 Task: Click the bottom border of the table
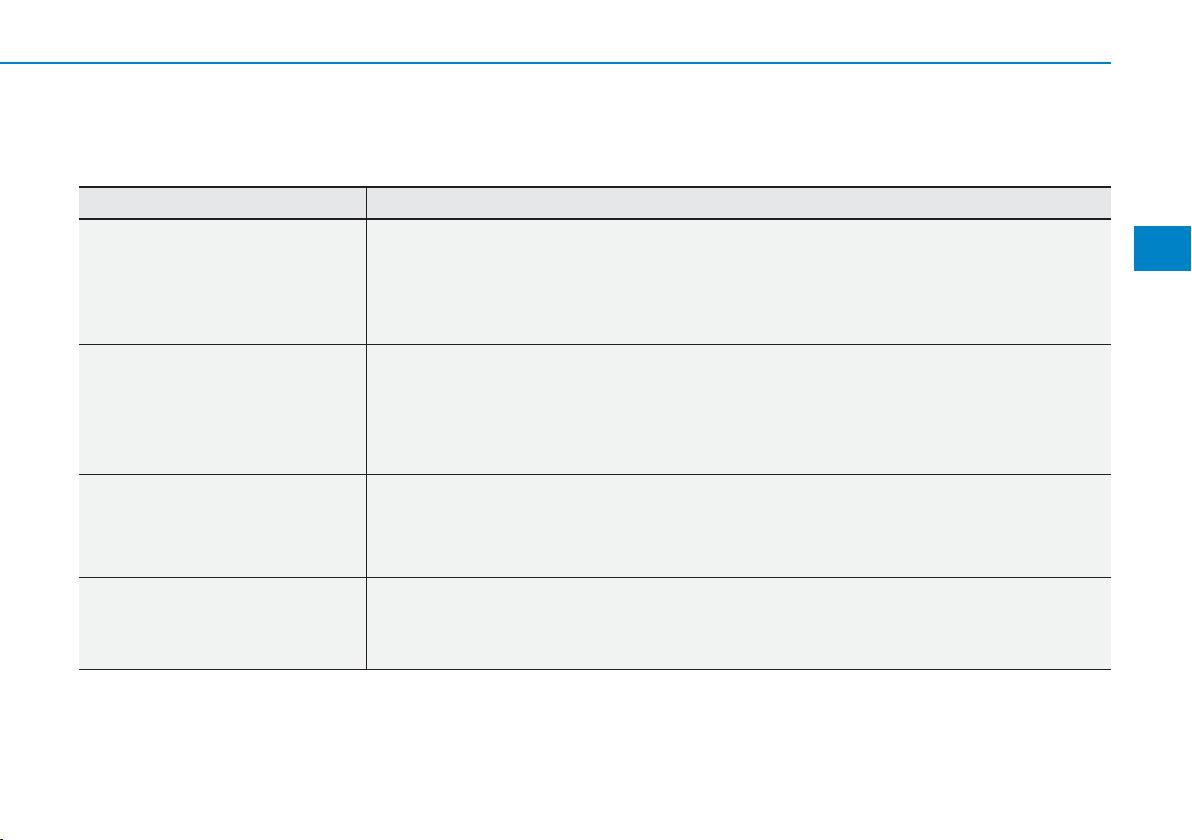[x=594, y=669]
